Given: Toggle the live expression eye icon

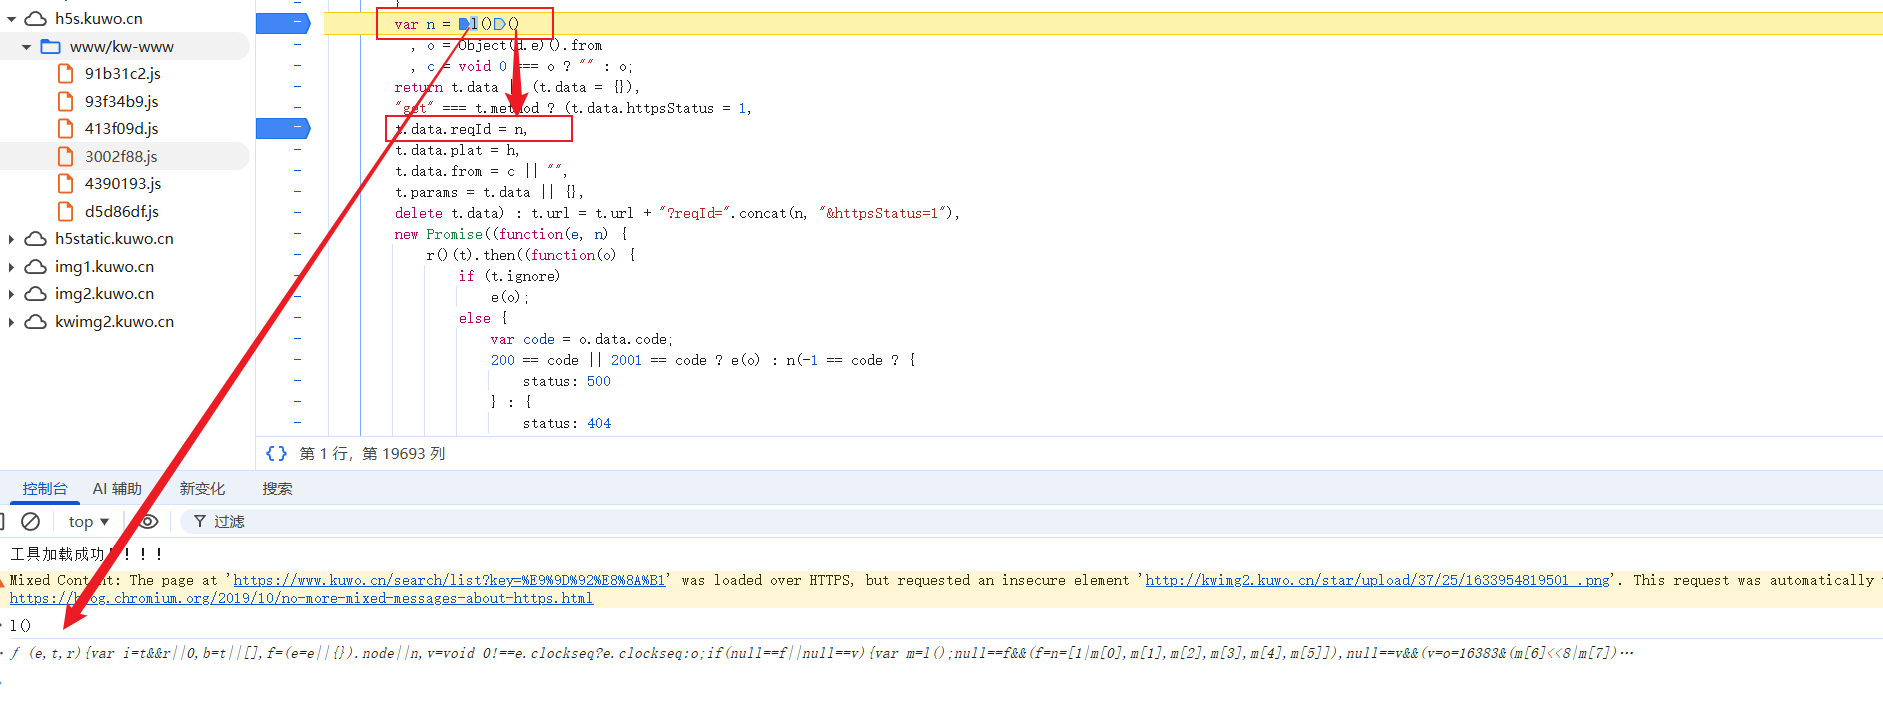Looking at the screenshot, I should [148, 522].
